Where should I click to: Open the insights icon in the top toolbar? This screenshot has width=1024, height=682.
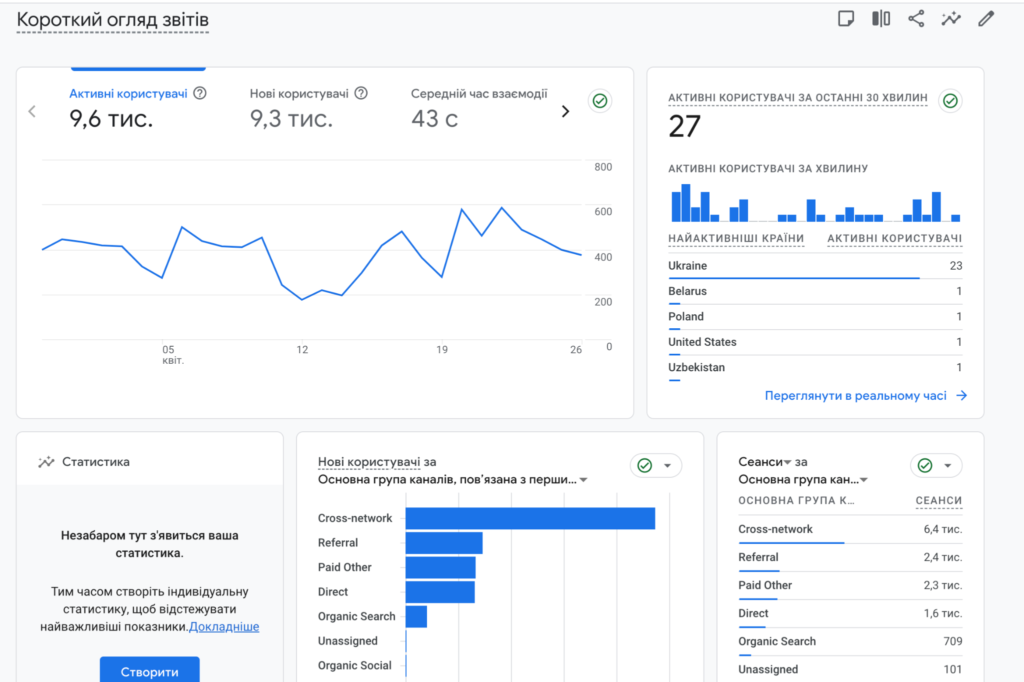(x=952, y=18)
